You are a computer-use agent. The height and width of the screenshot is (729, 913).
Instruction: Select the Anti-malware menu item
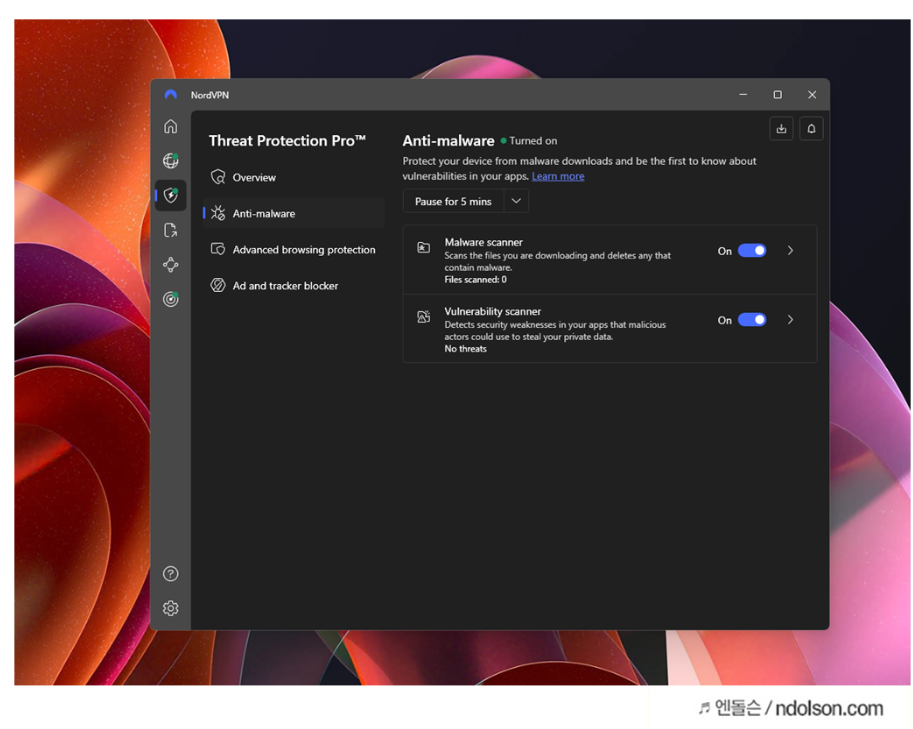click(293, 213)
